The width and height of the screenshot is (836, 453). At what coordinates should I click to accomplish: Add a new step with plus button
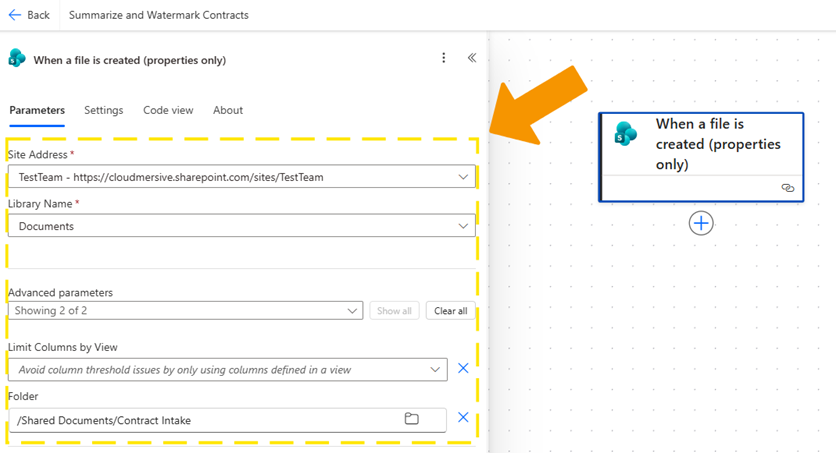coord(701,223)
